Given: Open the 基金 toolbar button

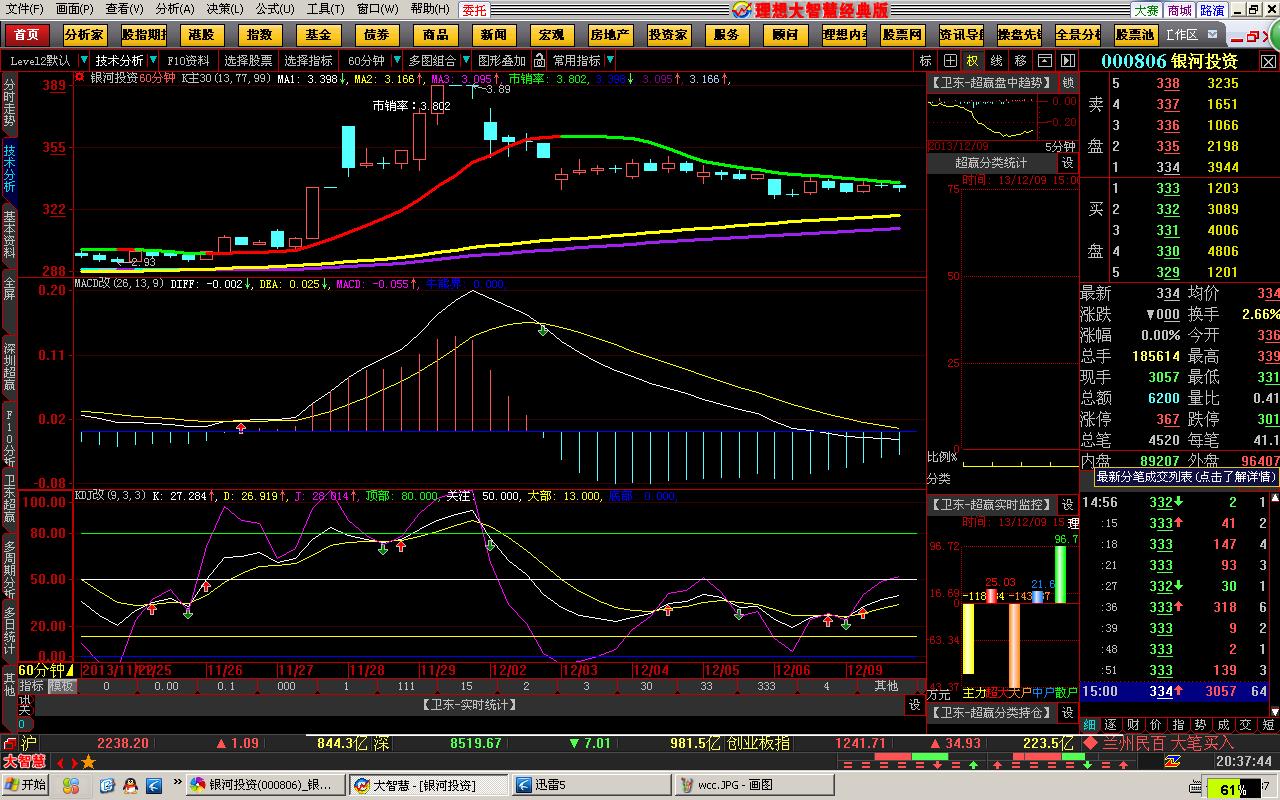Looking at the screenshot, I should [318, 35].
